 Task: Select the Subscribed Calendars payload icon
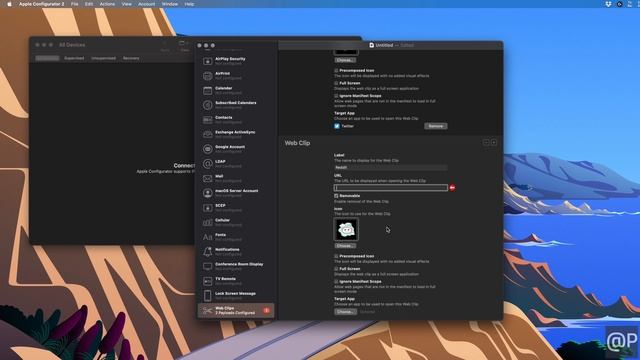(207, 105)
